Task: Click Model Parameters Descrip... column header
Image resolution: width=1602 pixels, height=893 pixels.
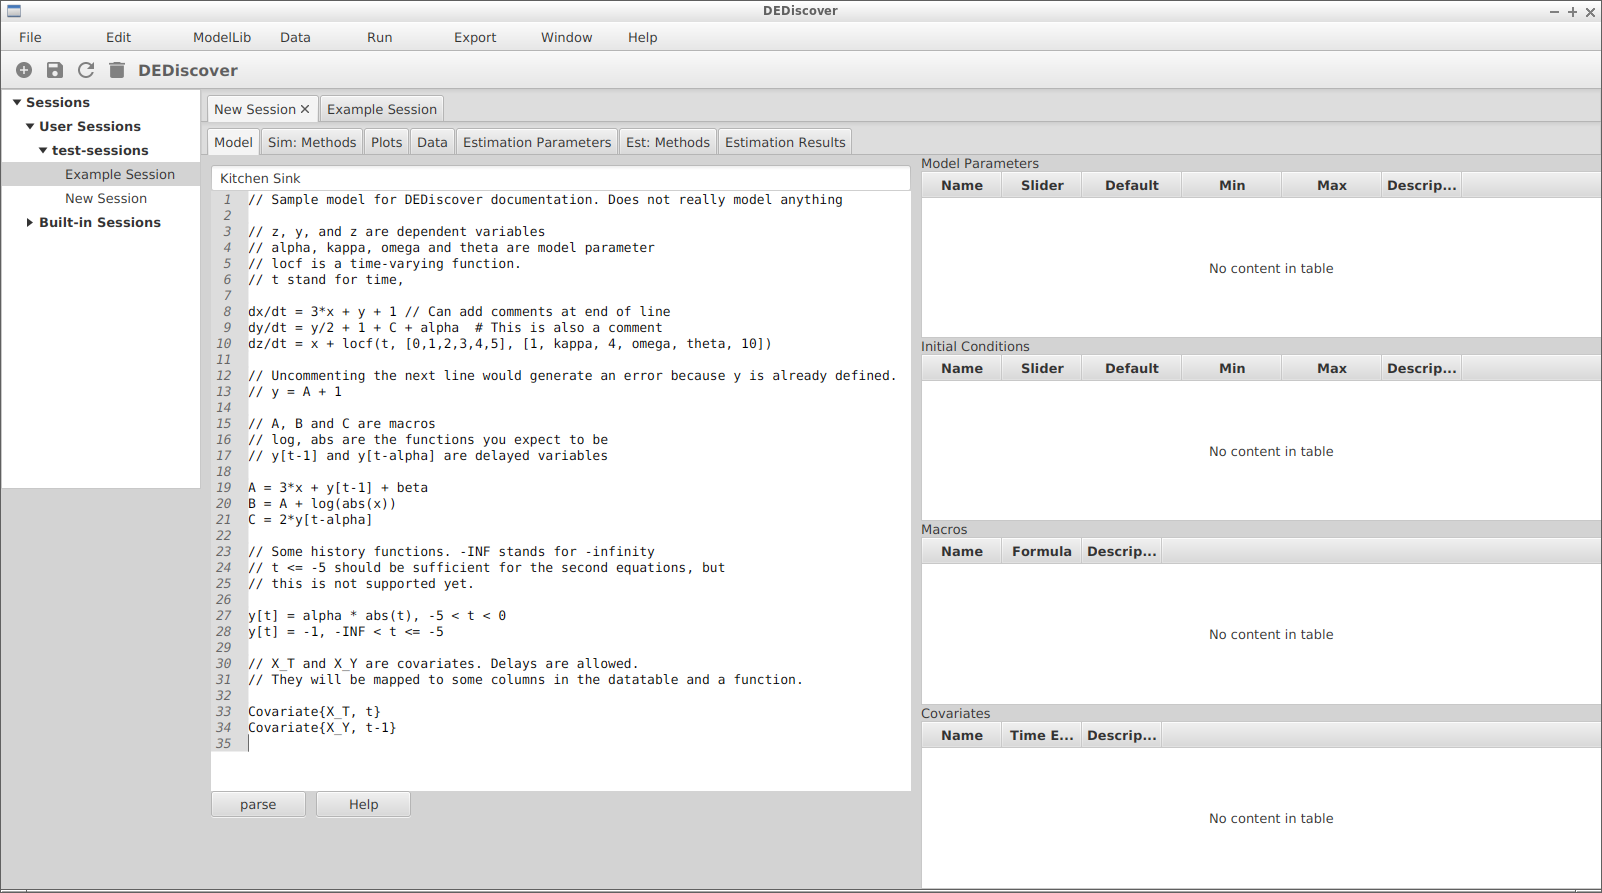Action: (1422, 185)
